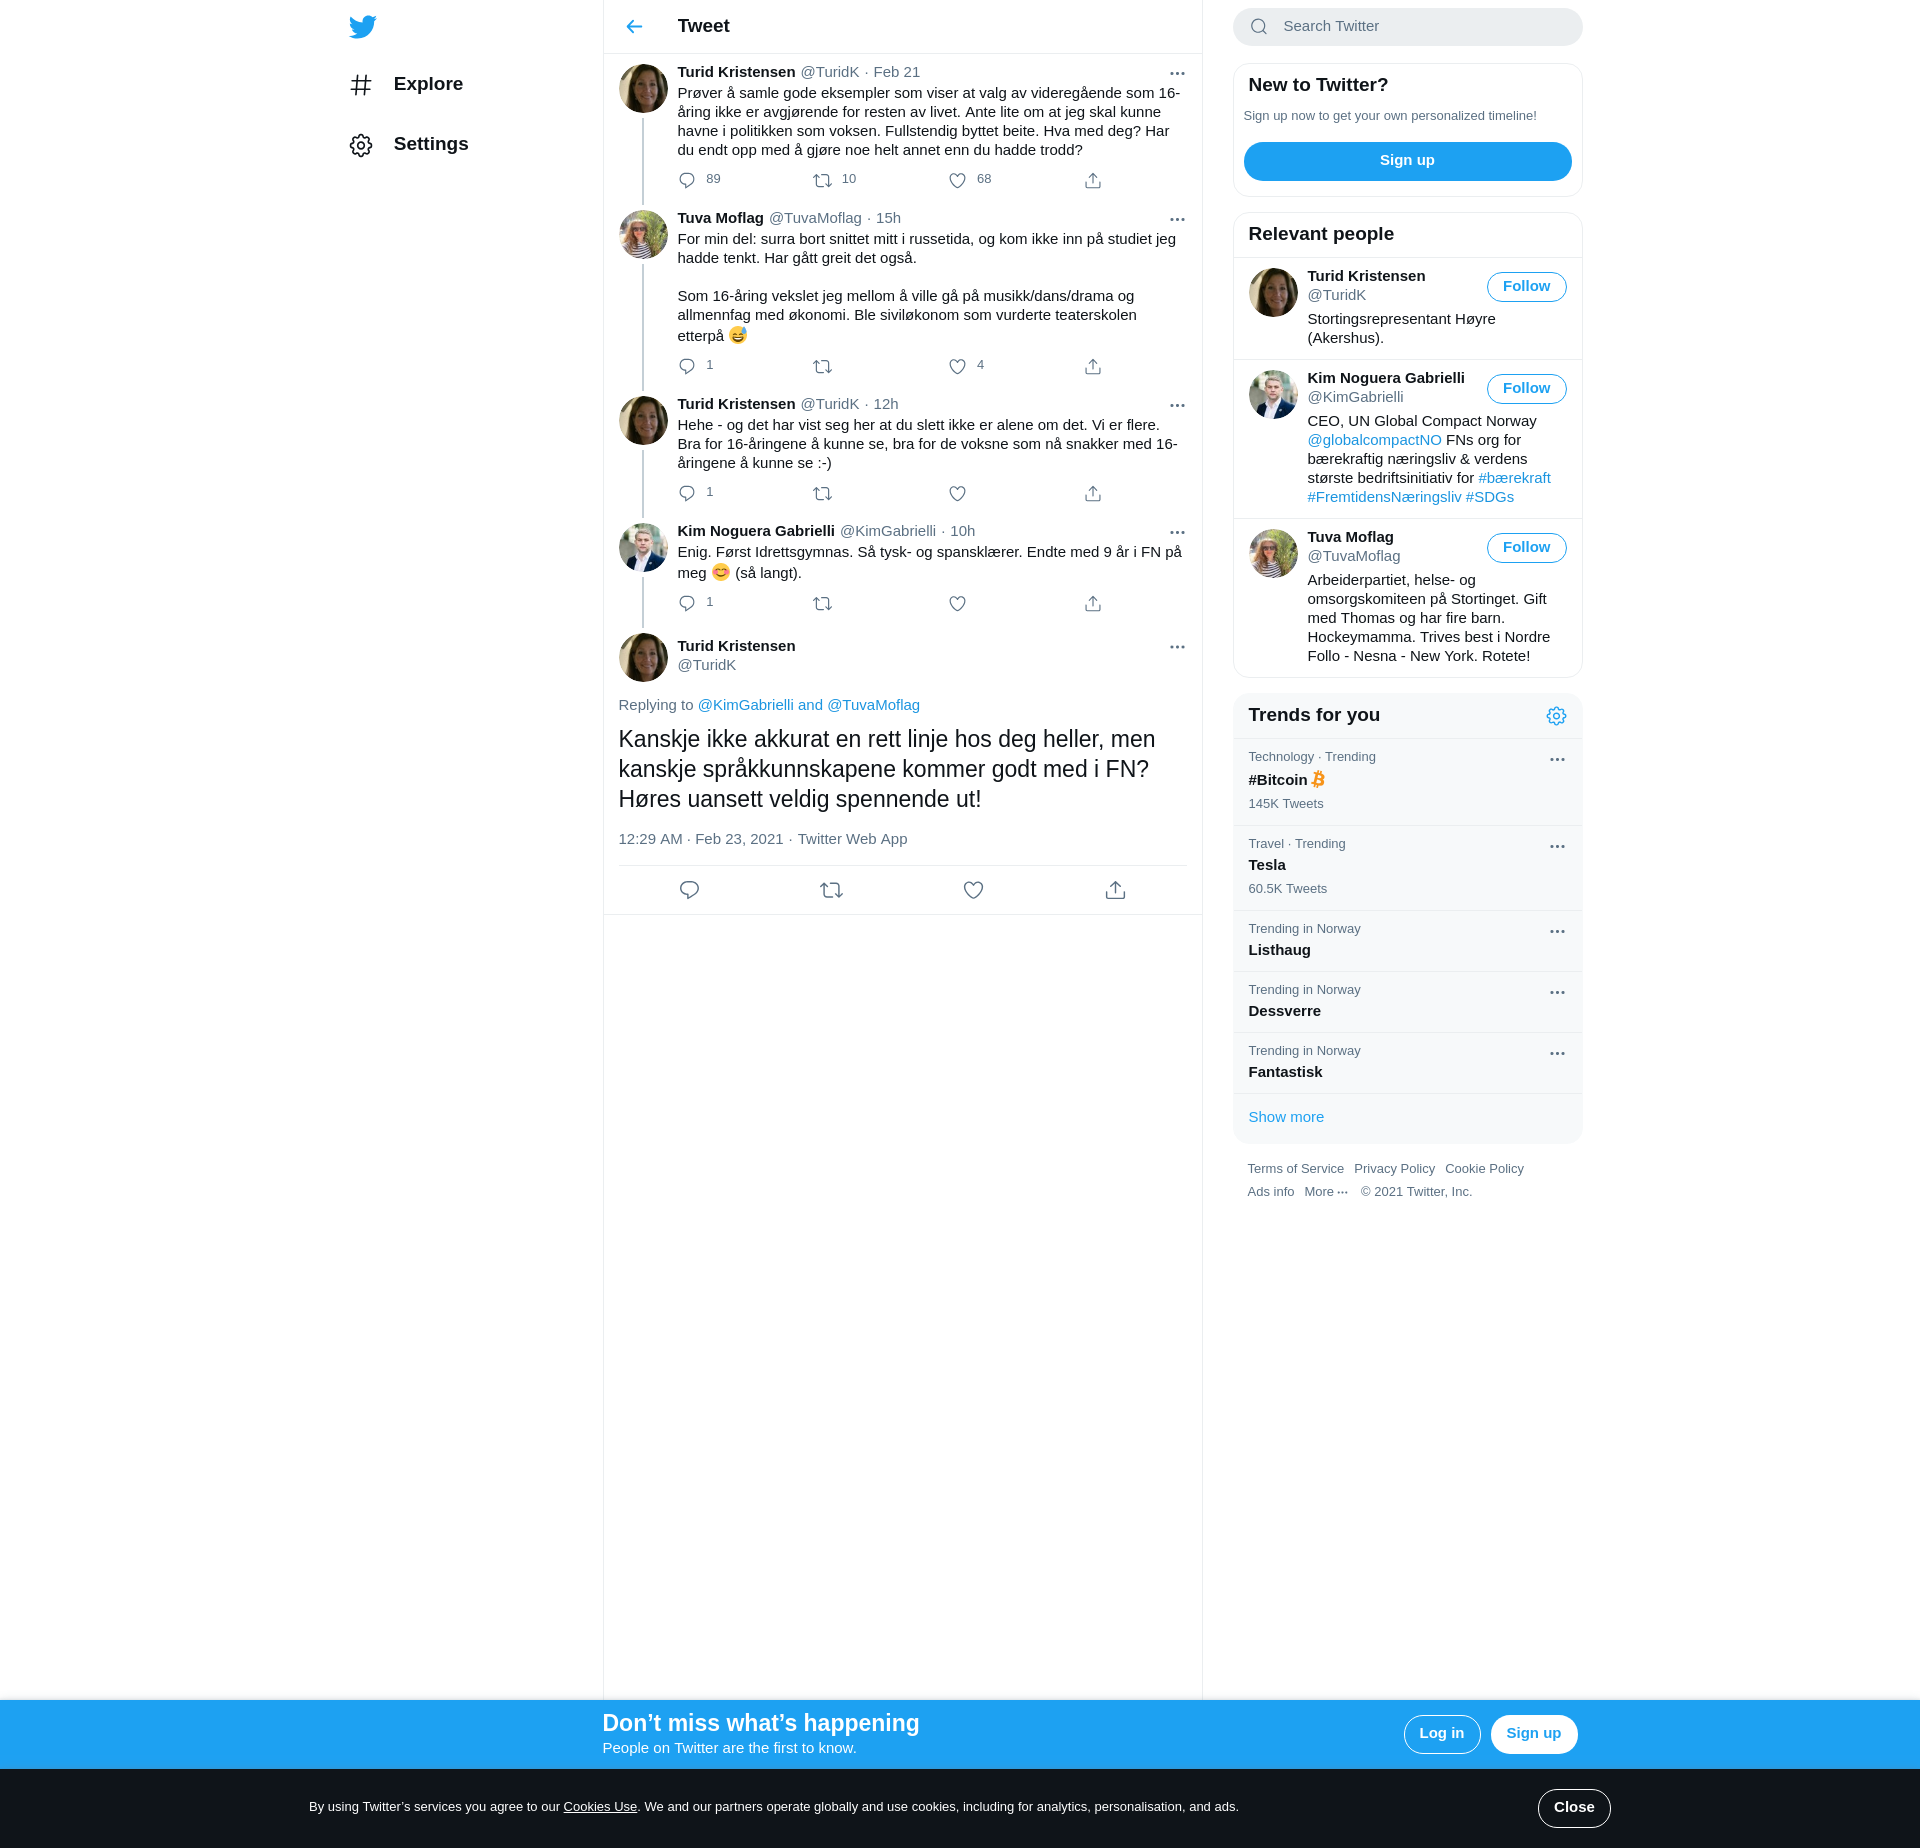This screenshot has height=1848, width=1920.
Task: Expand the More footer menu
Action: tap(1326, 1192)
